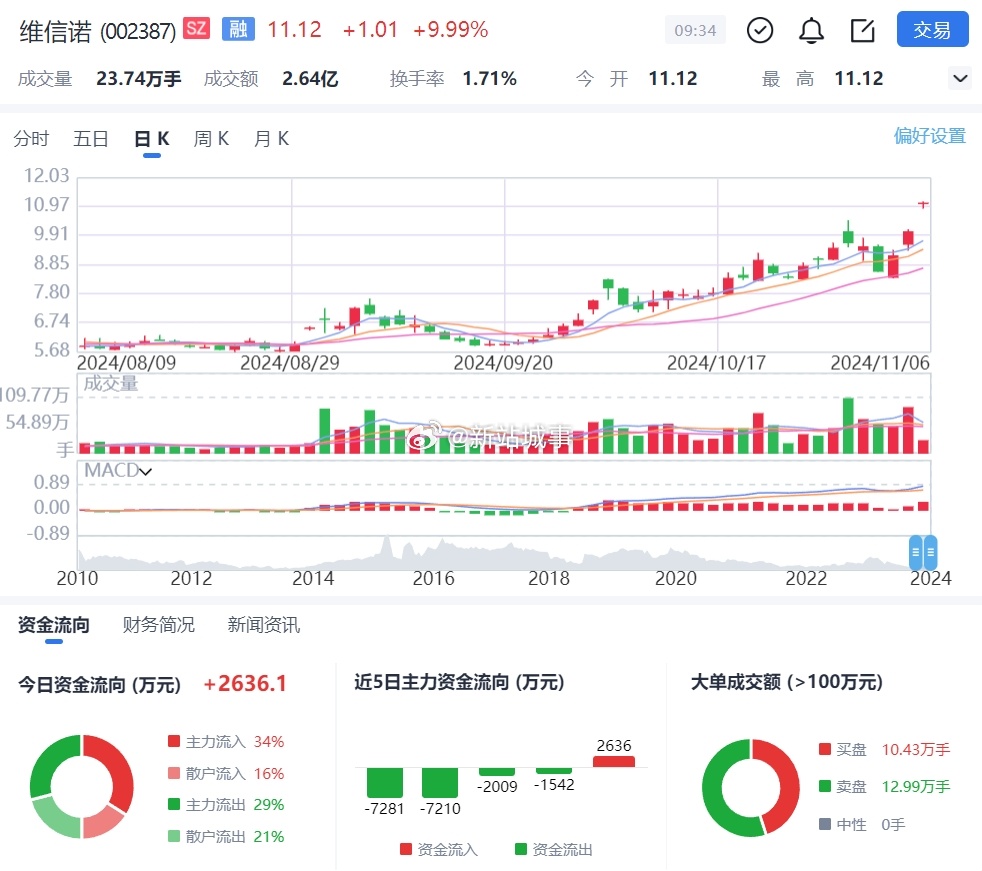
Task: Click the blue 融 margin badge
Action: point(238,28)
